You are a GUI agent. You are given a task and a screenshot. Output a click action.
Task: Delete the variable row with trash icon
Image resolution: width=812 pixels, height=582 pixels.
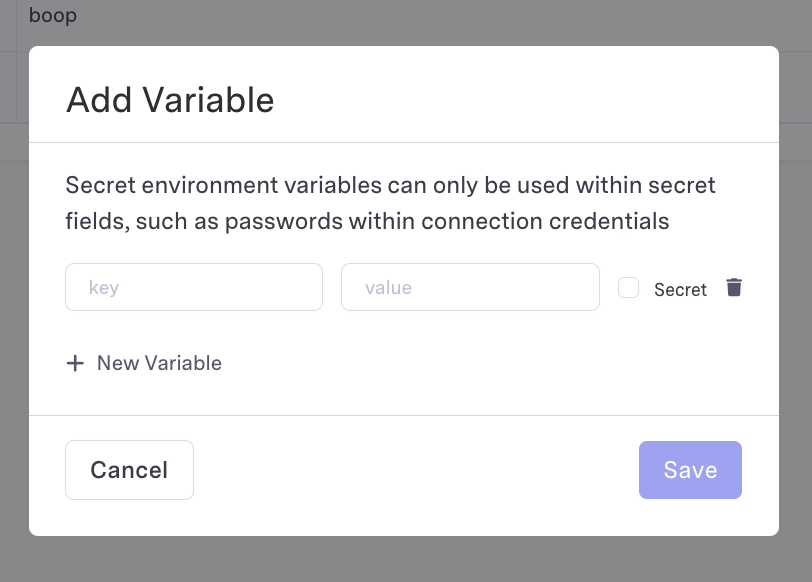coord(734,288)
